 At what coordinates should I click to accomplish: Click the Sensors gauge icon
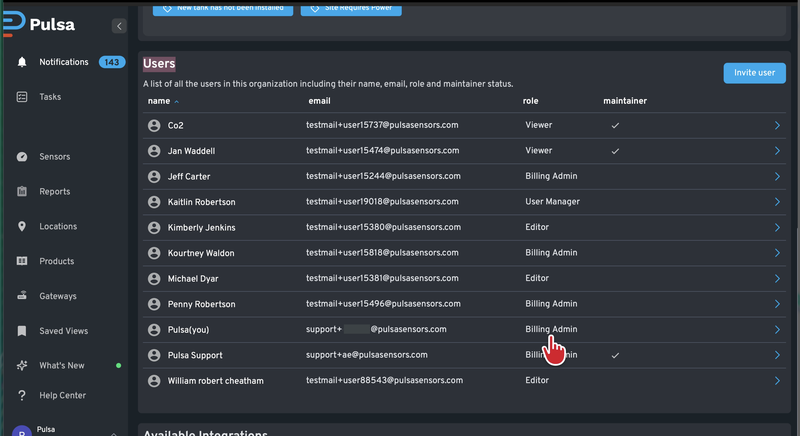(x=22, y=157)
